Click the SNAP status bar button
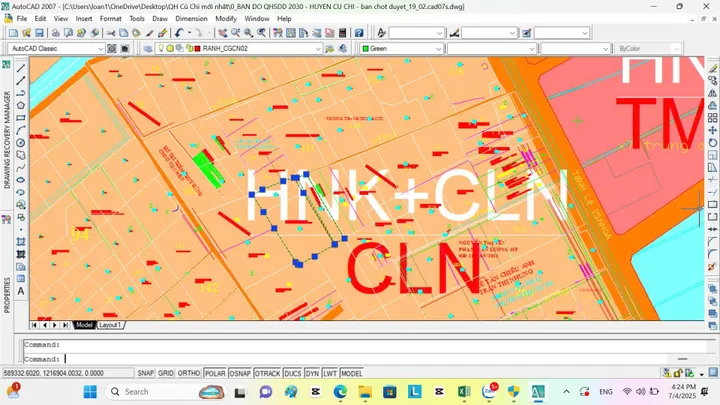The height and width of the screenshot is (405, 720). click(146, 373)
